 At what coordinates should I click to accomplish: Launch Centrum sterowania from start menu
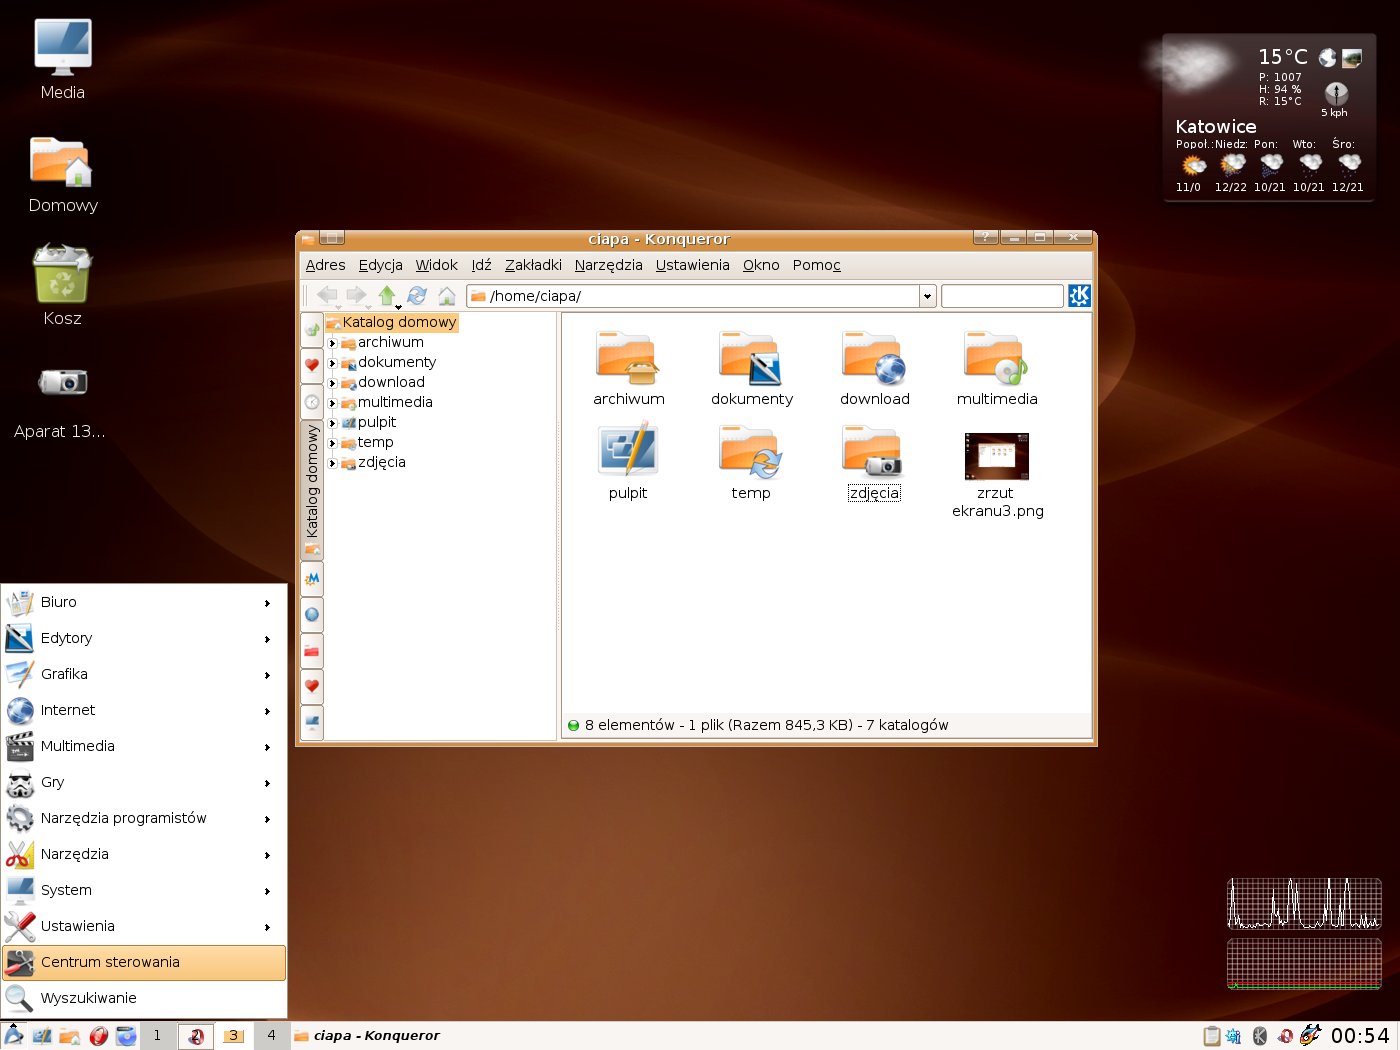(x=144, y=962)
